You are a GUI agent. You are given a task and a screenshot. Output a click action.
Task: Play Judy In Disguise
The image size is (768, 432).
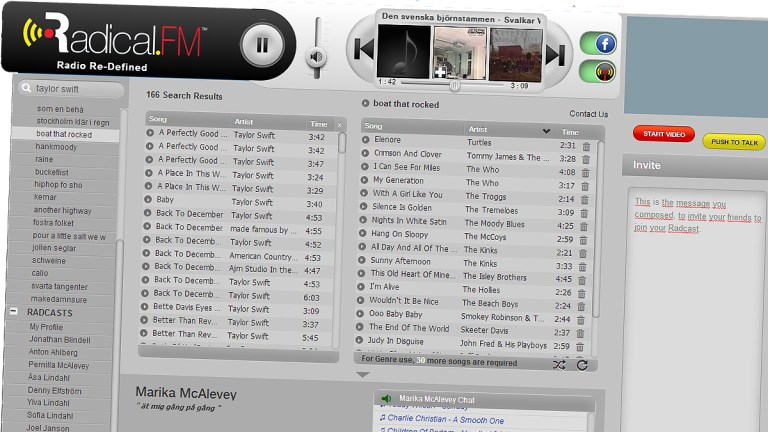coord(359,340)
